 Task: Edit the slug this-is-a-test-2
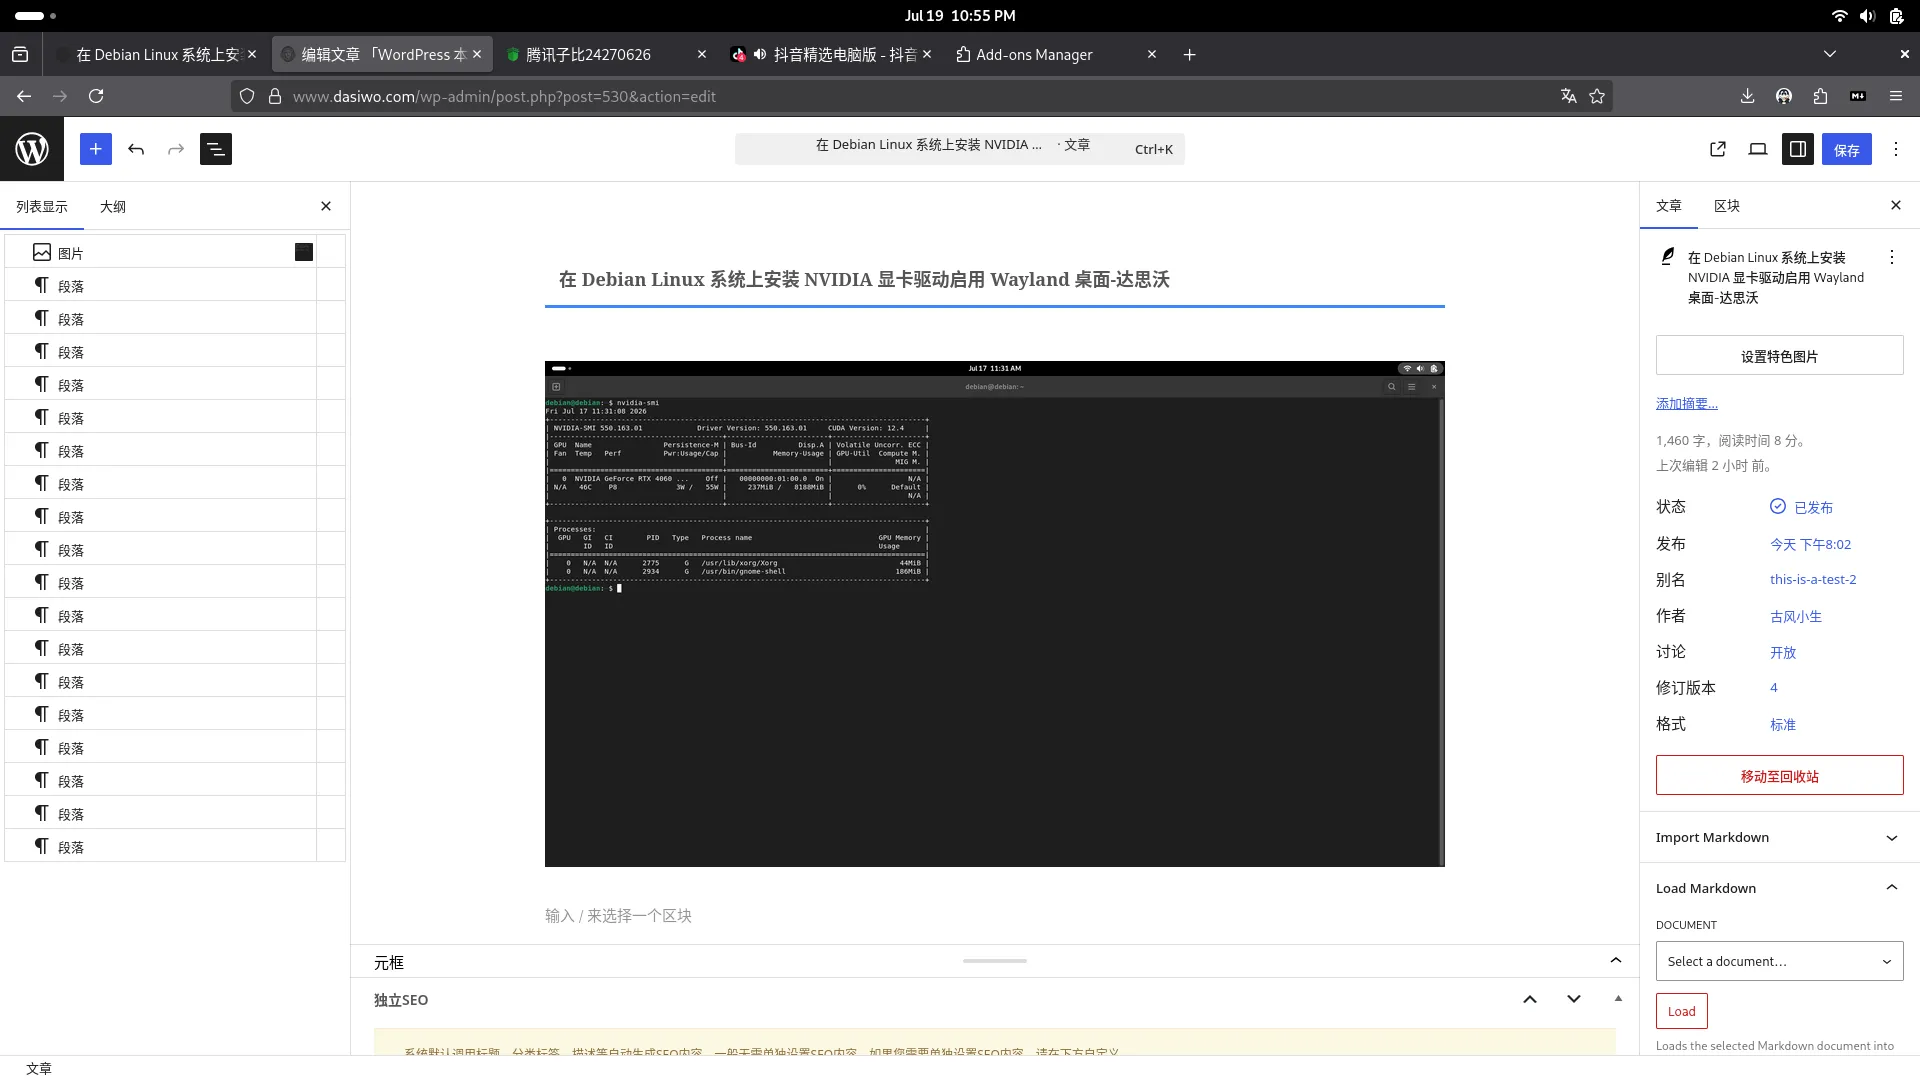[1813, 579]
